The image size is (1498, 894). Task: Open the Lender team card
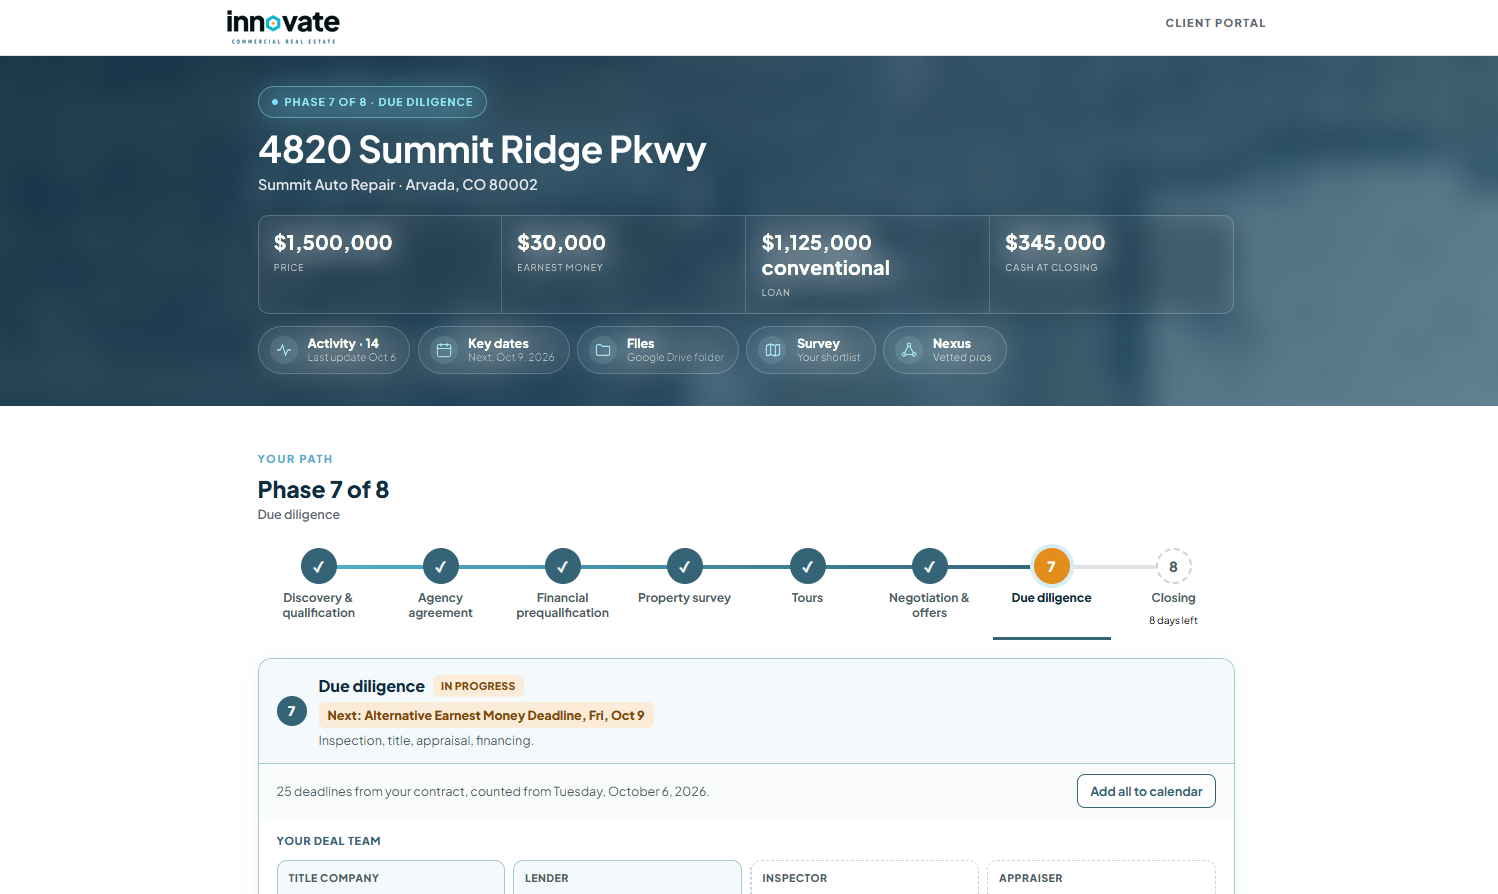627,877
